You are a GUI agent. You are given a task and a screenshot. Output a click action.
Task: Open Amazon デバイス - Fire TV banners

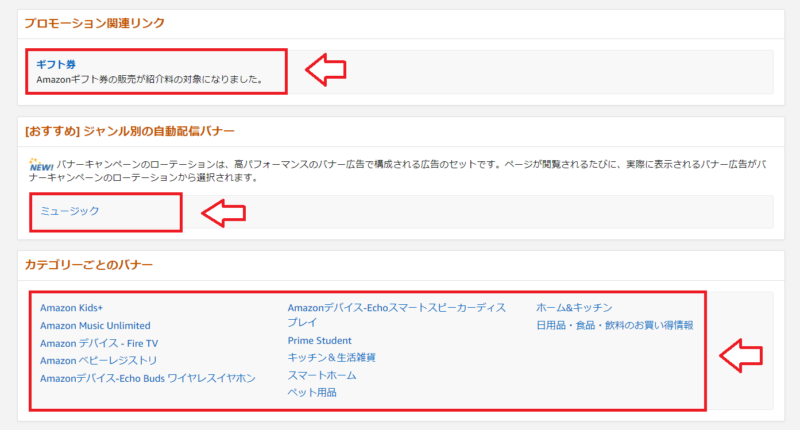pos(99,343)
